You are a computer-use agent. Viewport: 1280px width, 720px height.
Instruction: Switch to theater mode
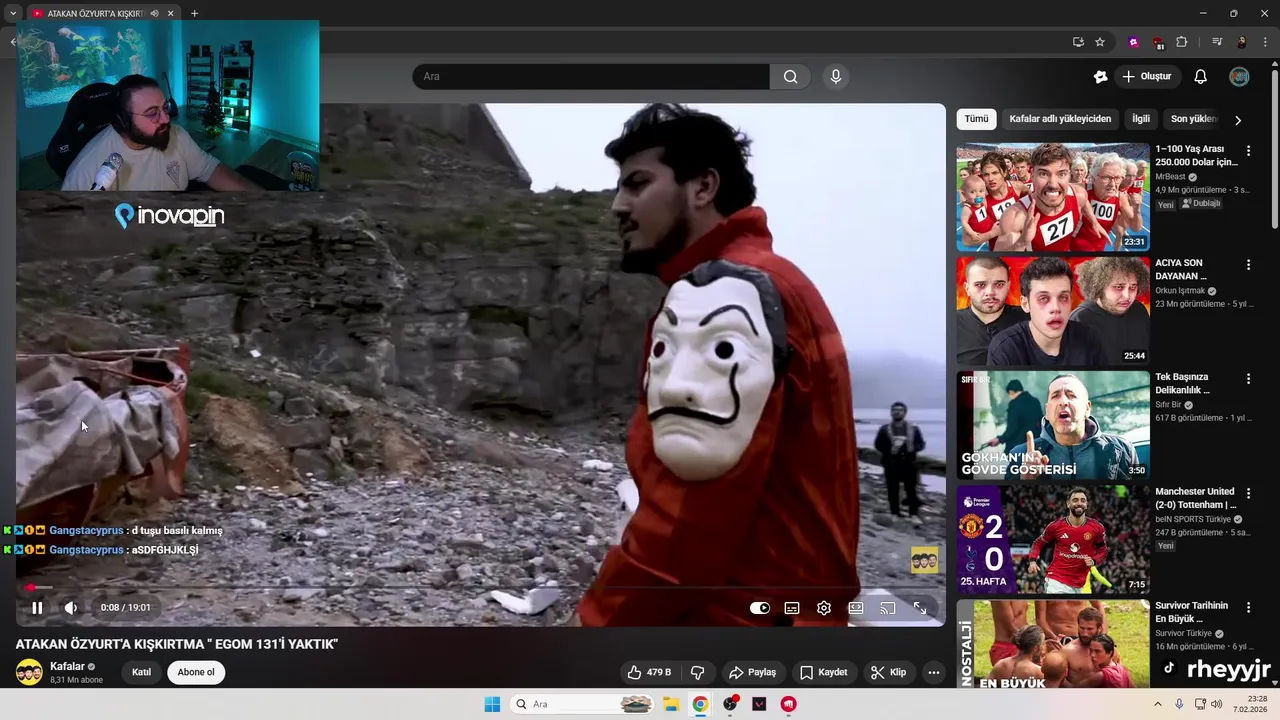click(x=856, y=608)
